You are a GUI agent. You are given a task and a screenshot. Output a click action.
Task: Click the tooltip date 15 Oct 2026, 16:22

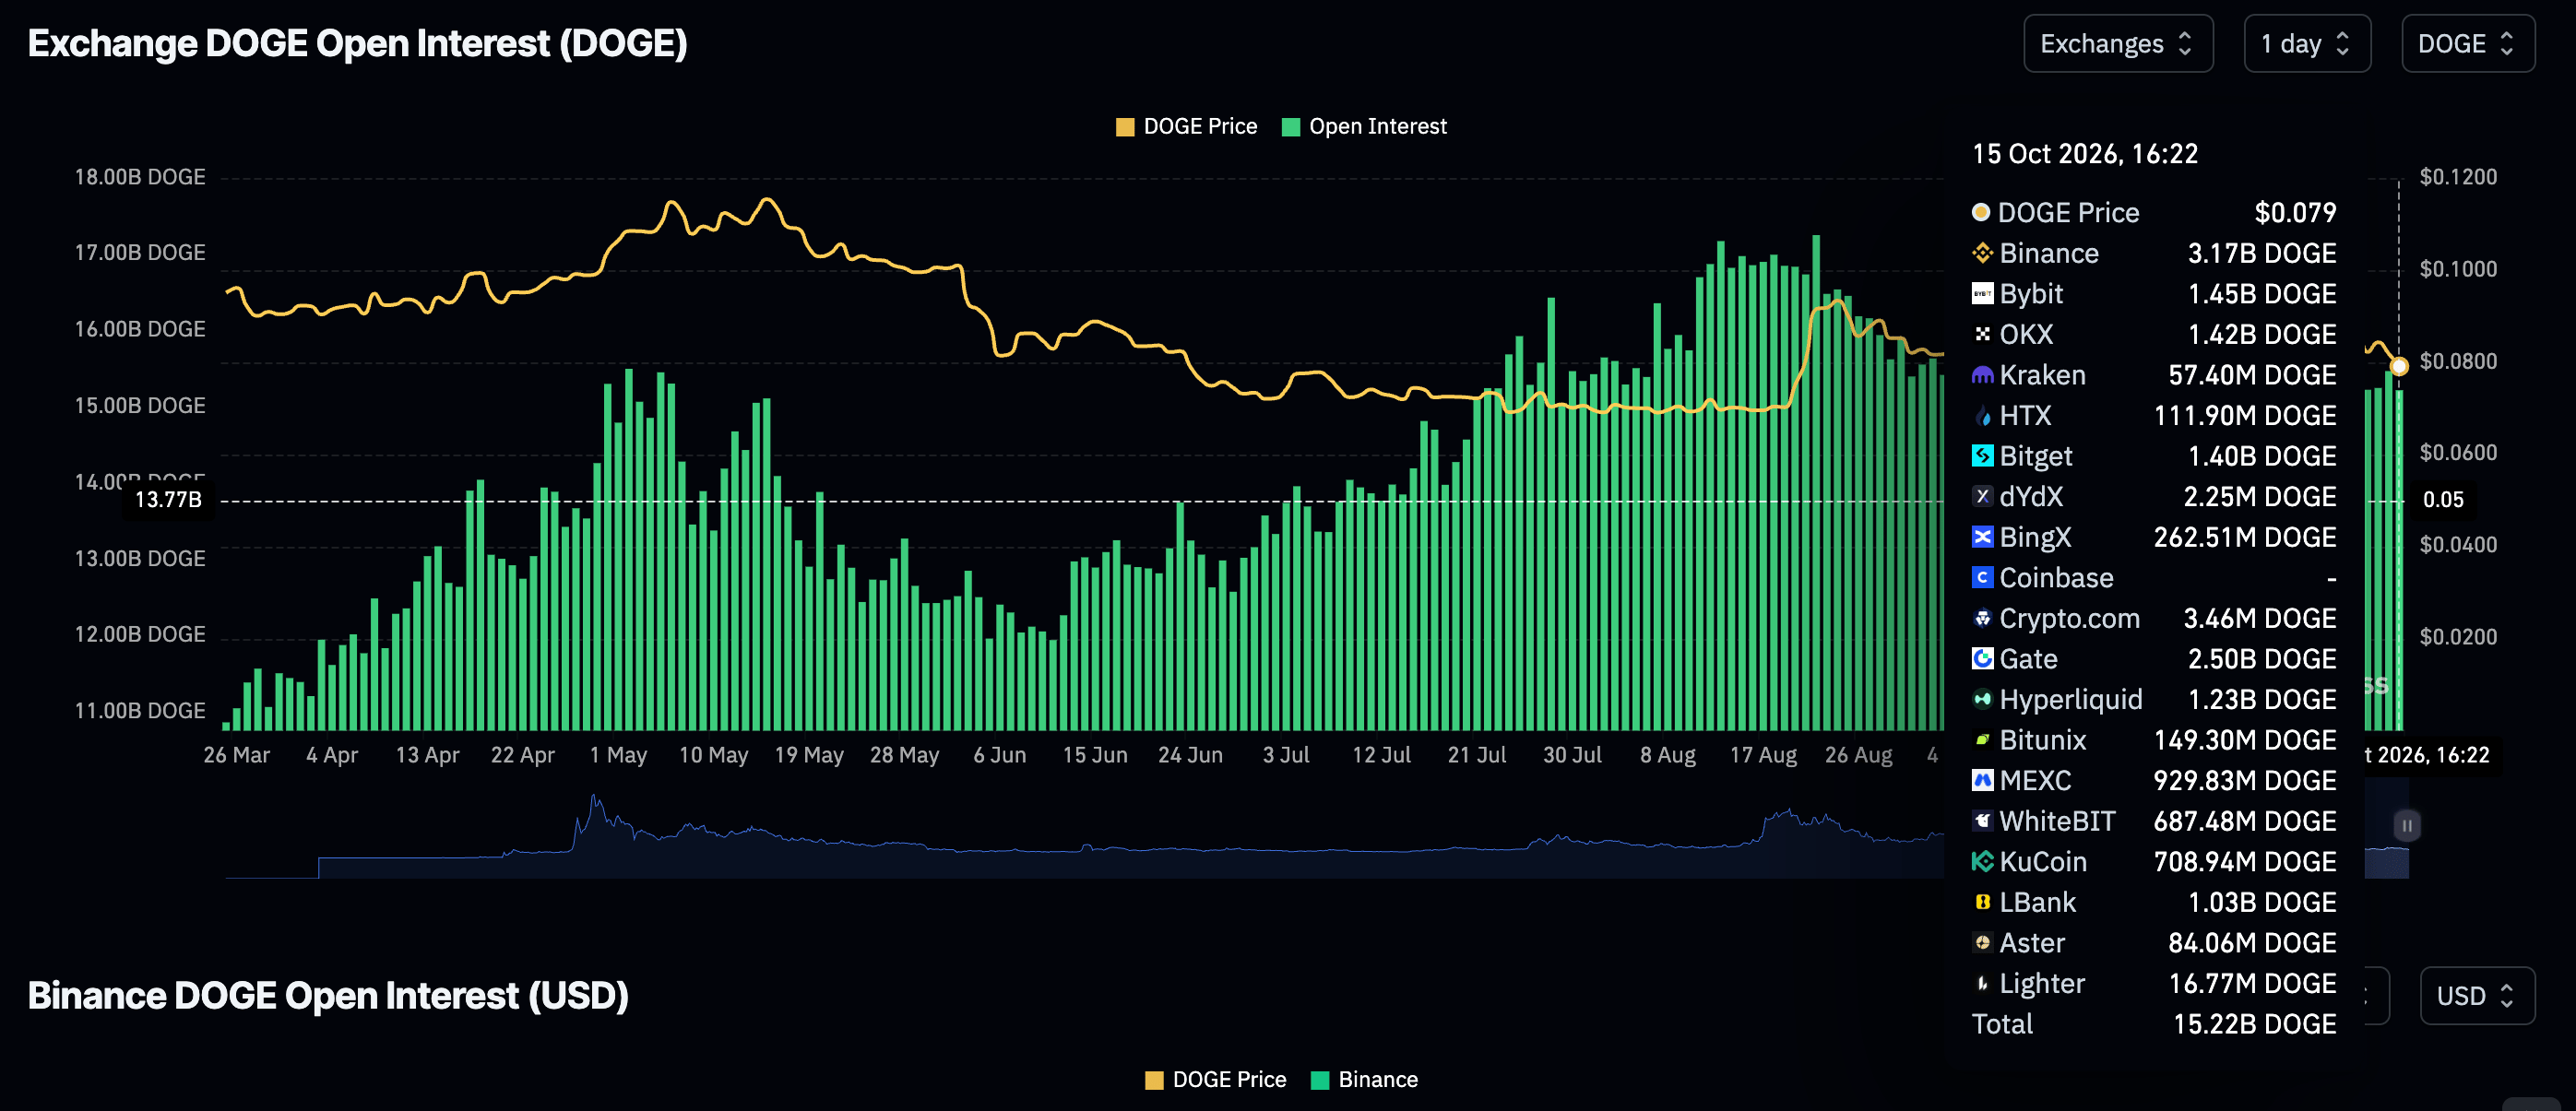click(x=2085, y=154)
